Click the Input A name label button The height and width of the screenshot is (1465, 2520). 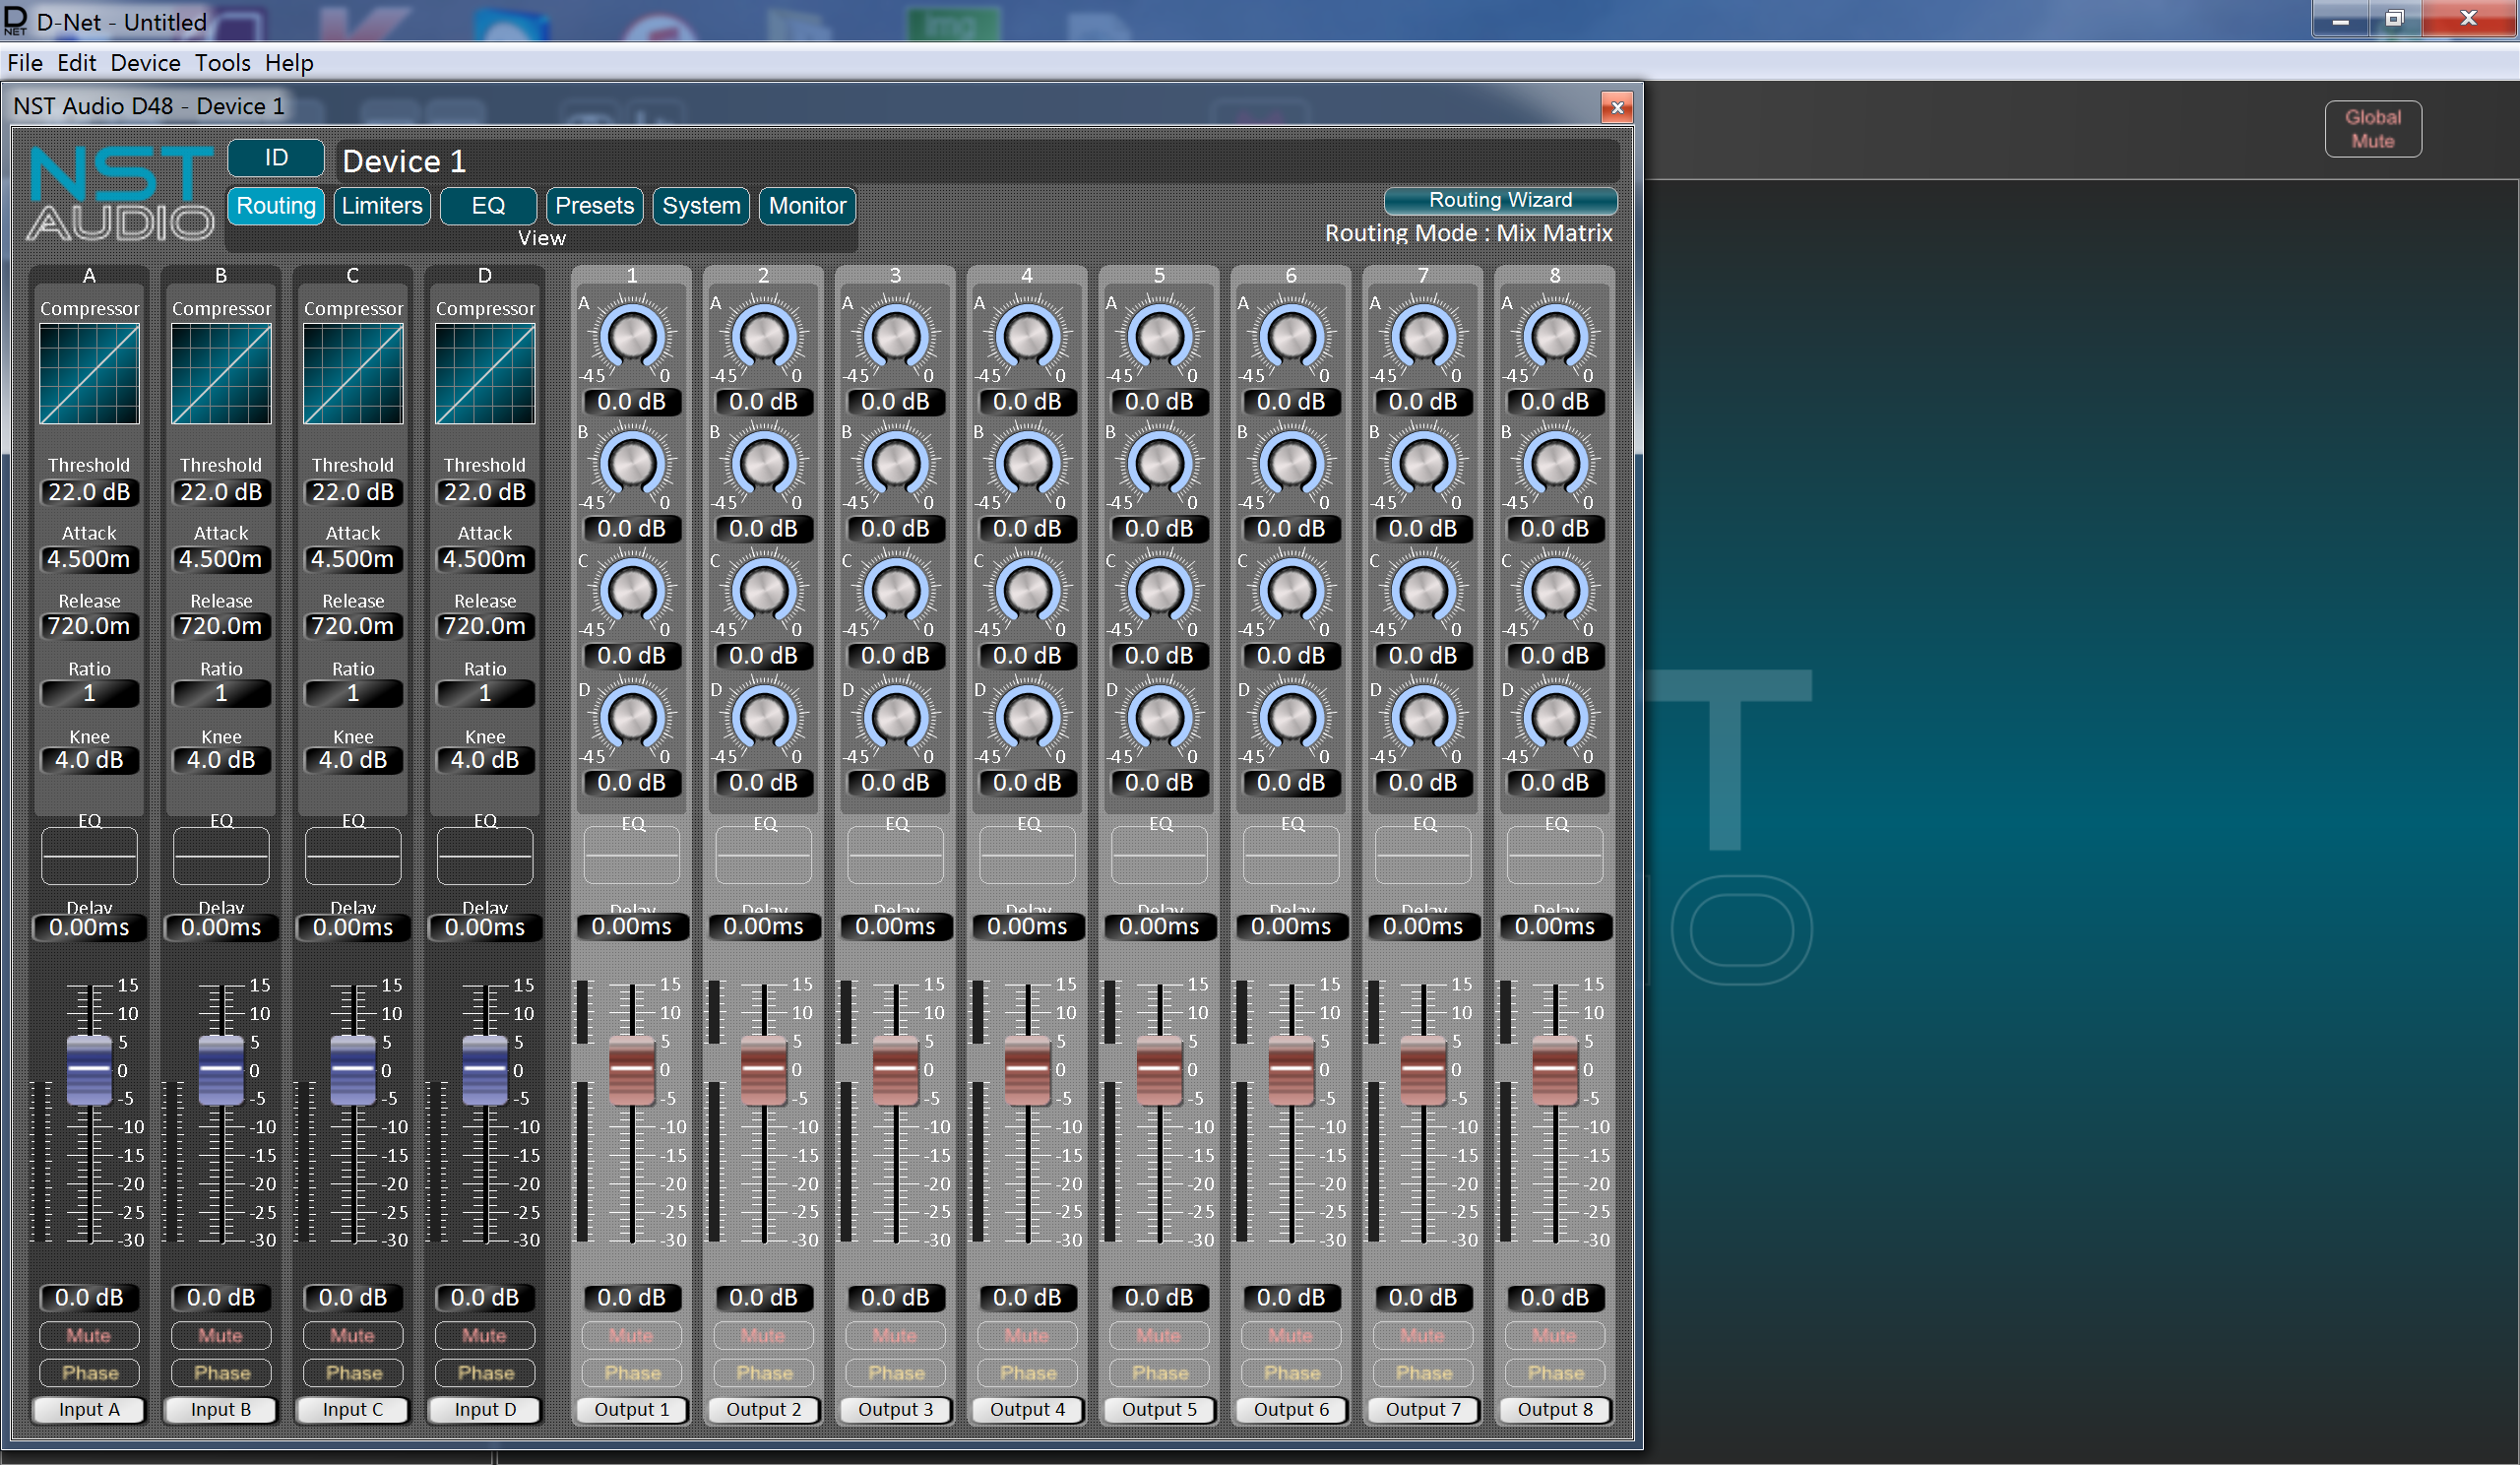coord(89,1409)
